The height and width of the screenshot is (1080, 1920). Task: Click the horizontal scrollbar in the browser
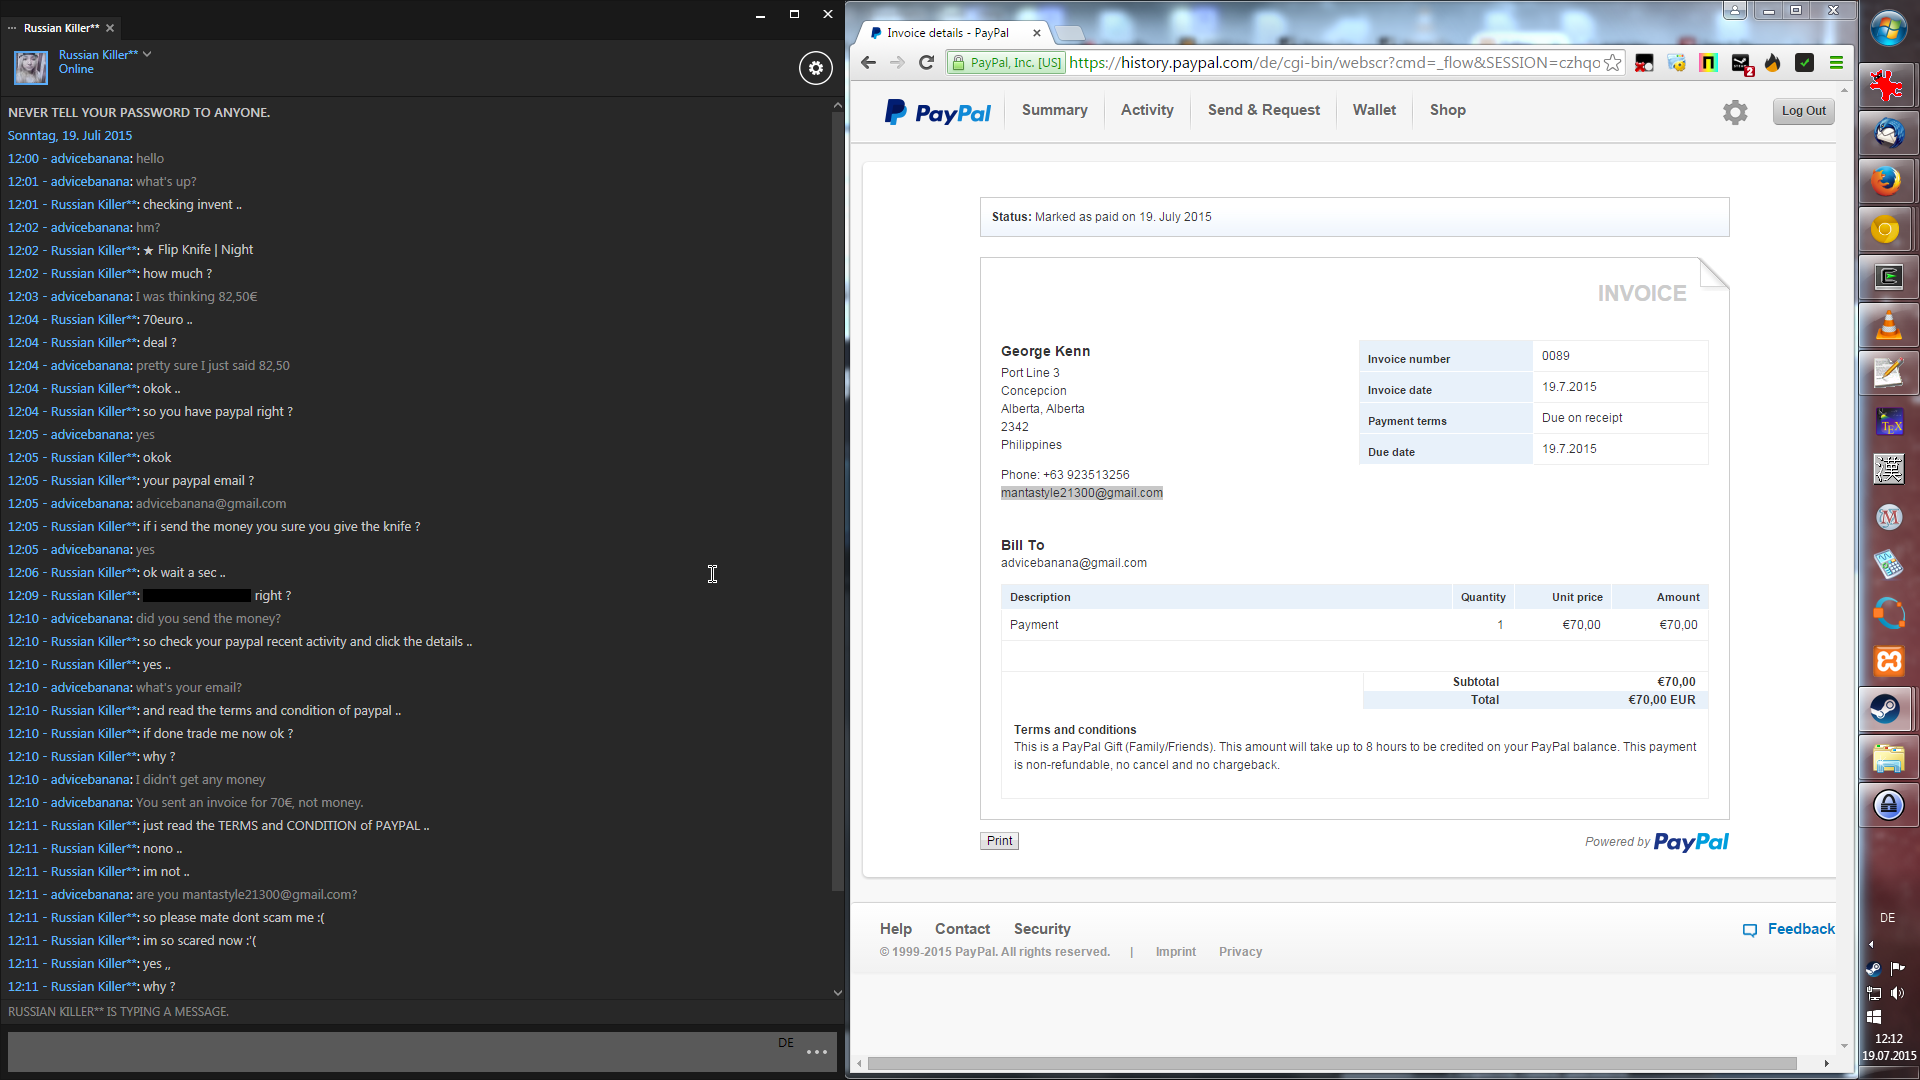point(1330,1063)
